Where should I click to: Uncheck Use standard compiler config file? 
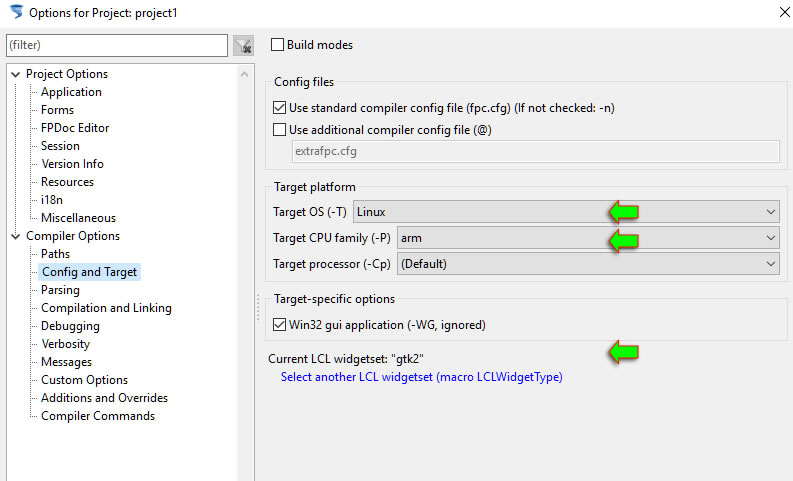point(279,108)
